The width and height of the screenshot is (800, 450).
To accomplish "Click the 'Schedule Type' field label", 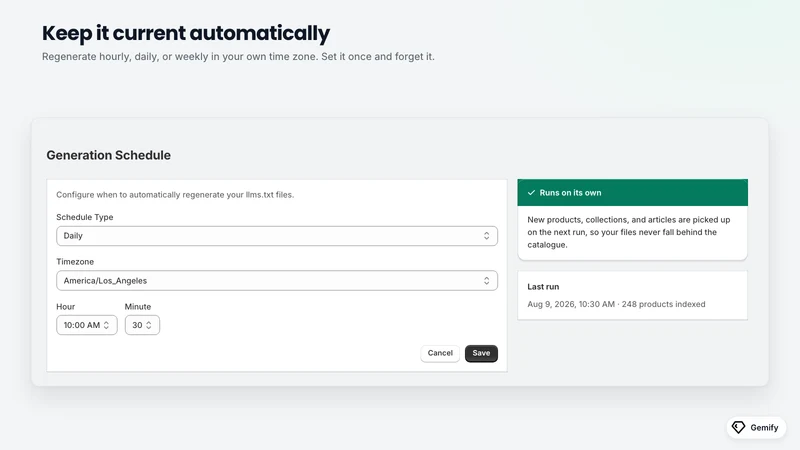I will tap(85, 217).
